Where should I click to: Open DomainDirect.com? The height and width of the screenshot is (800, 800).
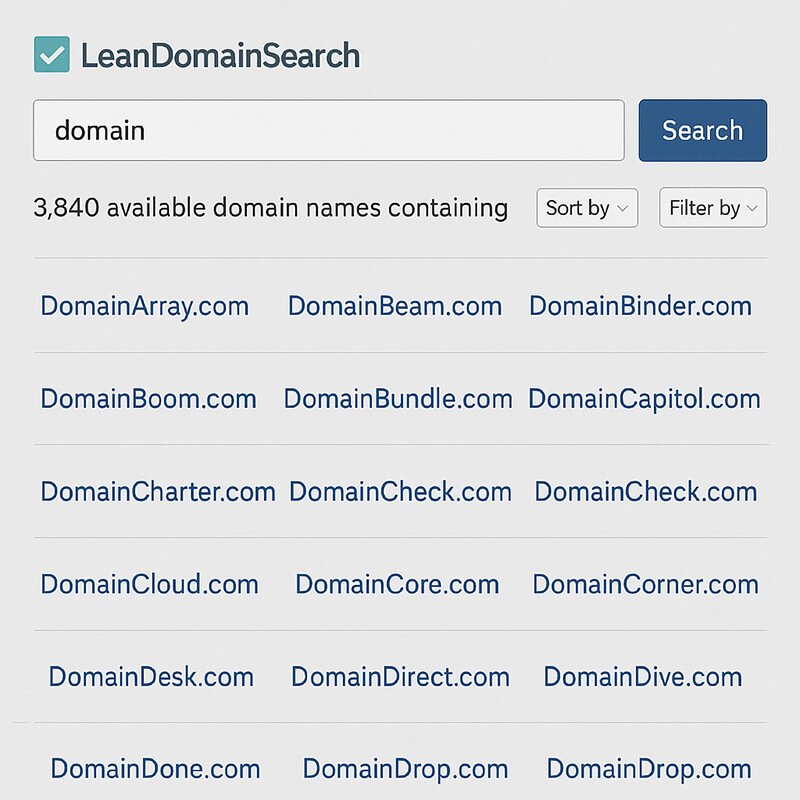coord(399,678)
